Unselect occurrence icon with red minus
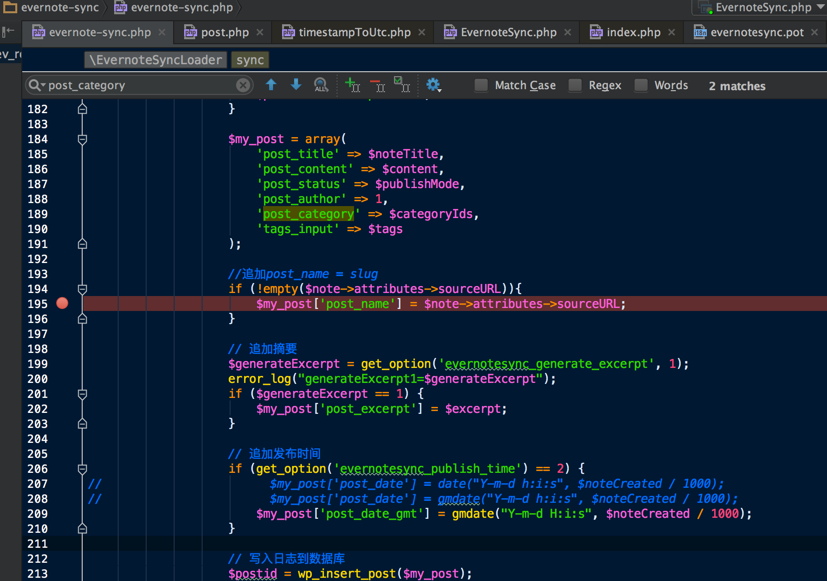 coord(377,85)
